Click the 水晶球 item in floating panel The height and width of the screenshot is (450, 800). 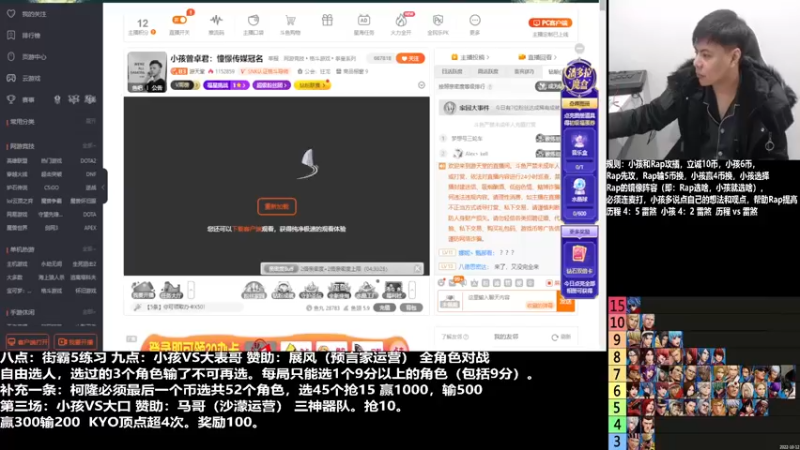coord(579,190)
